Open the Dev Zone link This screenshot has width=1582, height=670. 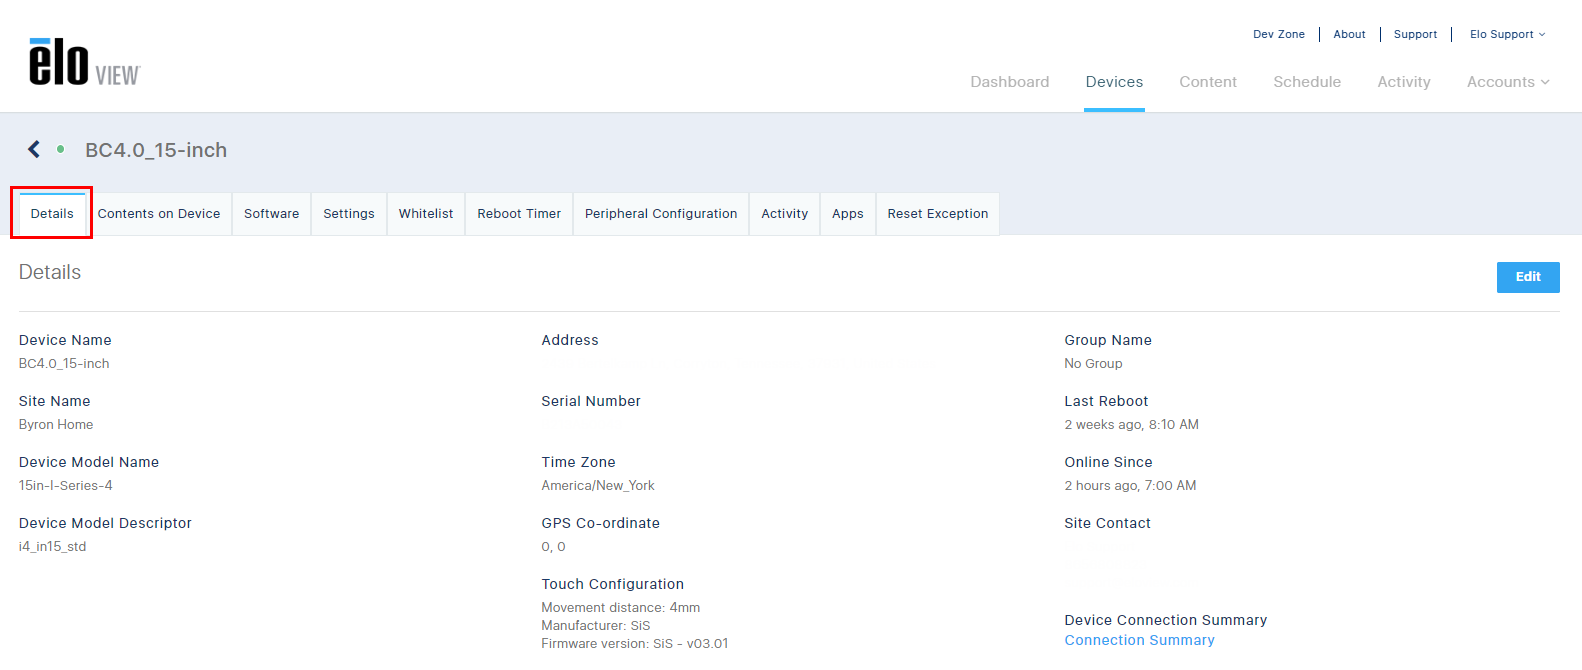1279,34
